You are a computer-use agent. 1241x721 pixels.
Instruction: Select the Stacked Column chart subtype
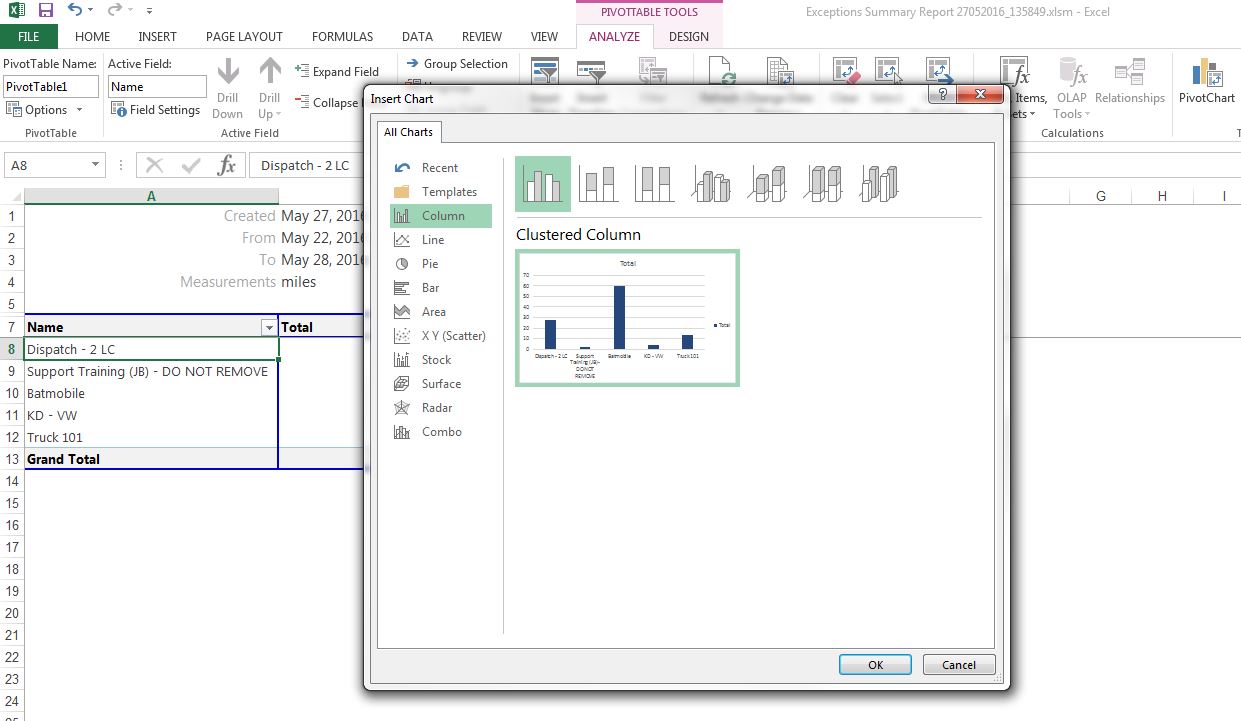point(598,184)
